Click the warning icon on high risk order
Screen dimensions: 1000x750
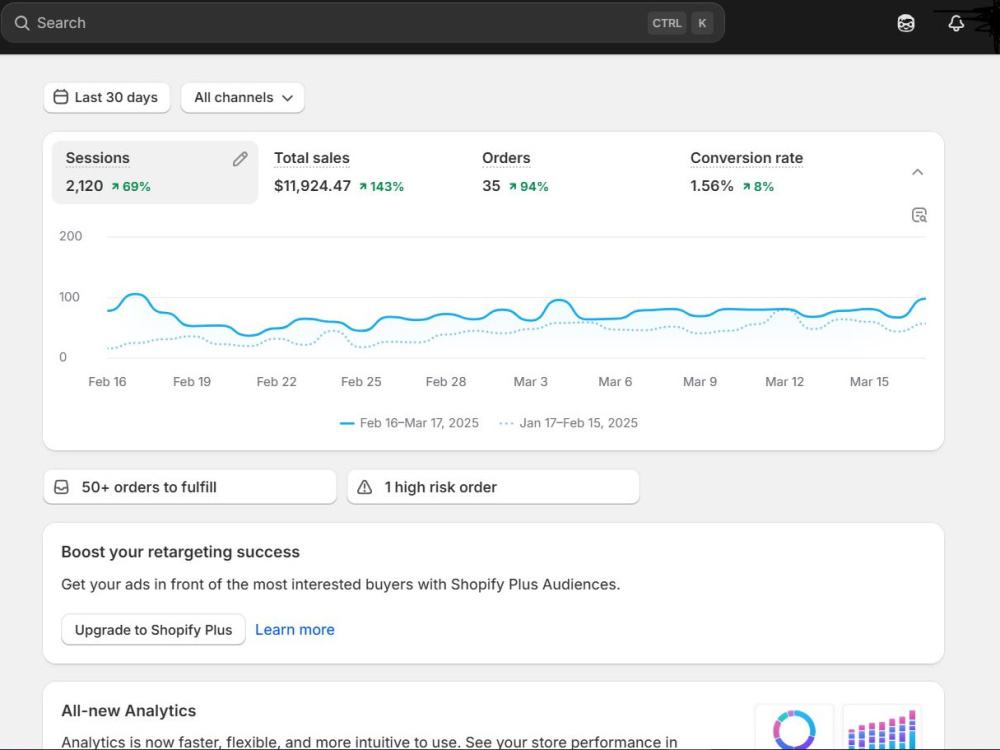(x=364, y=487)
